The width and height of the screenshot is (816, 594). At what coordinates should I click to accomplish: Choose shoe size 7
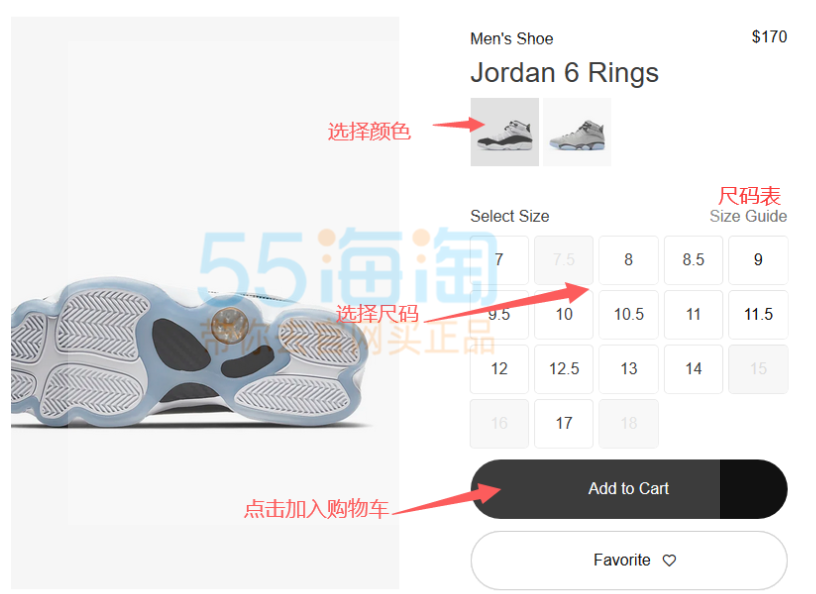click(x=499, y=260)
